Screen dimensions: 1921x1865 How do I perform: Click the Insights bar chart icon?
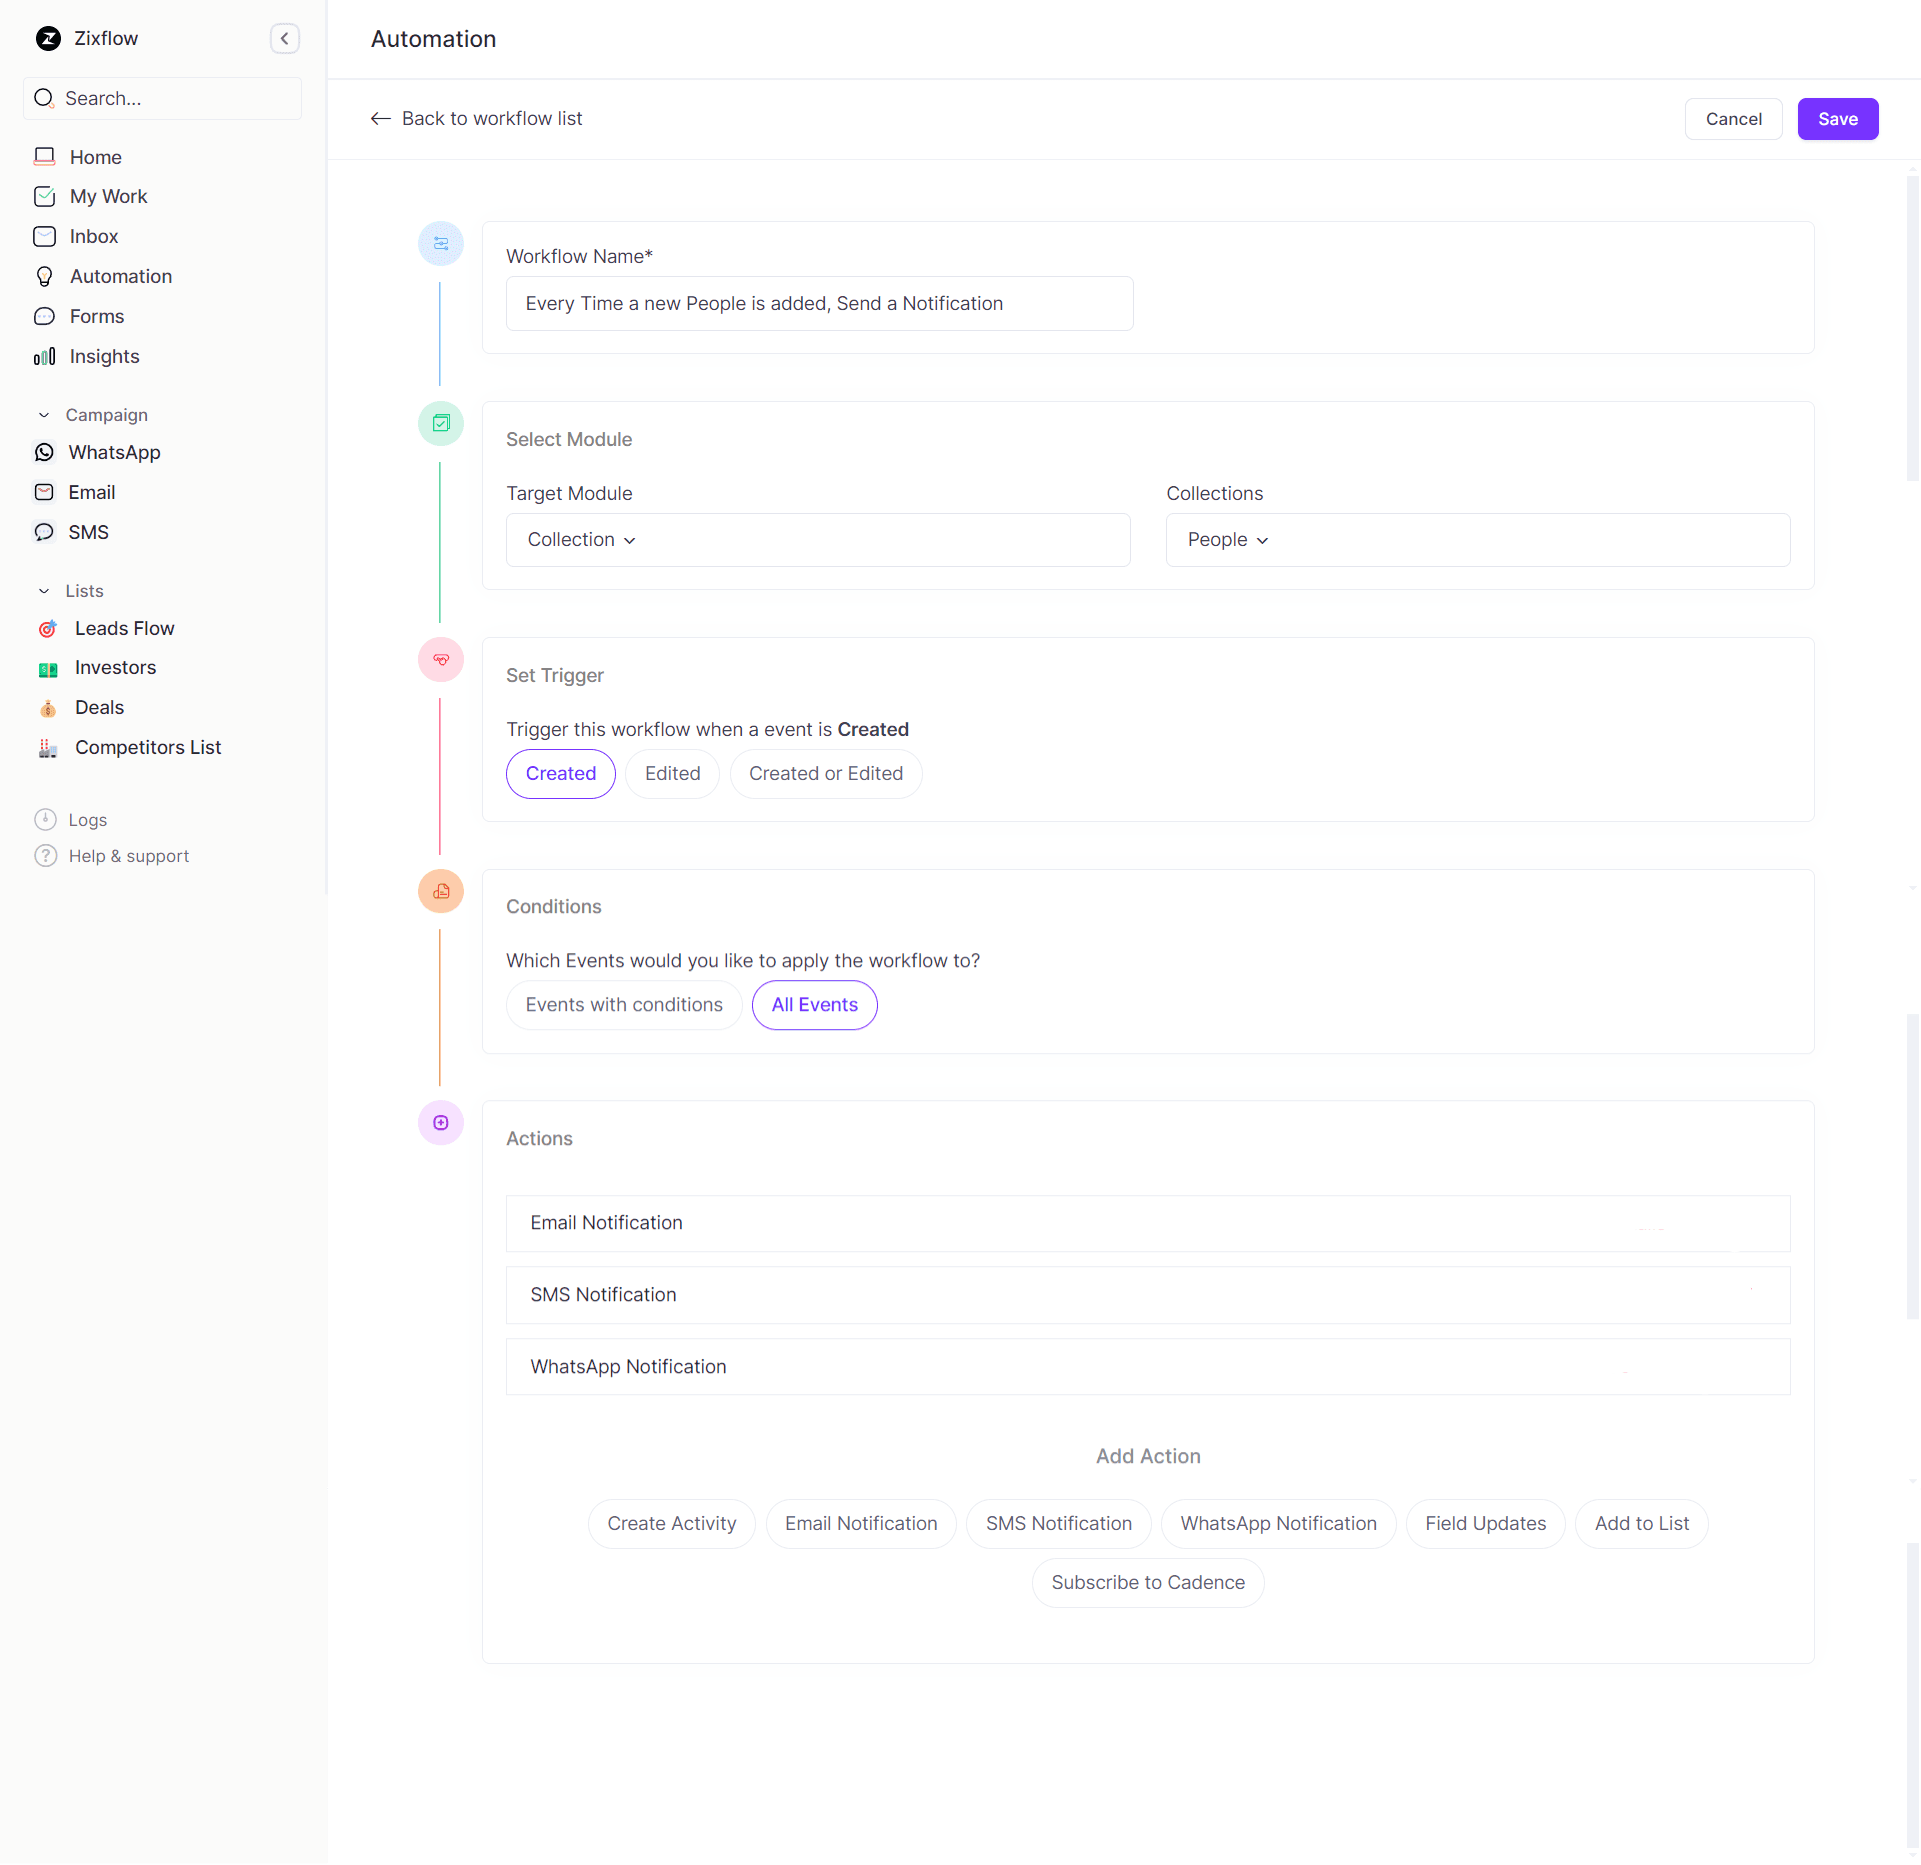pos(44,357)
